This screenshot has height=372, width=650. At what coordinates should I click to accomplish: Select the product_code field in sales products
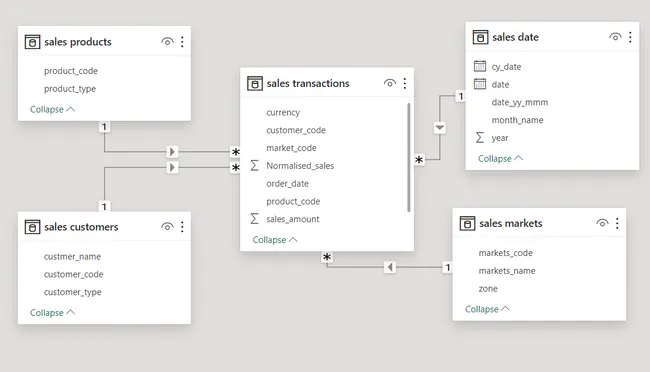click(x=71, y=71)
